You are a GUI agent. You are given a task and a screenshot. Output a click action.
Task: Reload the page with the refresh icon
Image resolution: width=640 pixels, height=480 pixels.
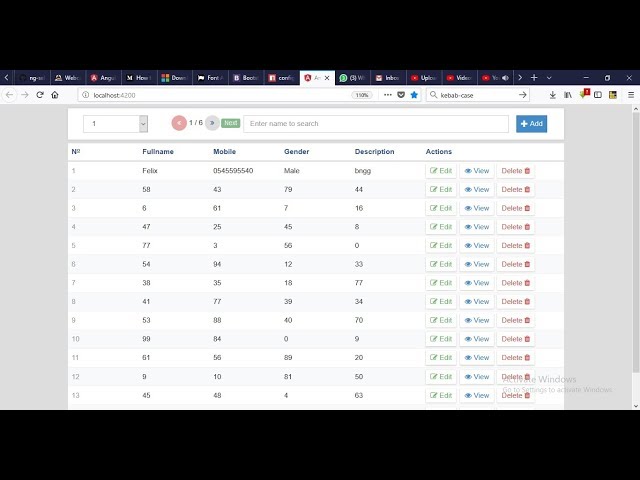[x=40, y=95]
